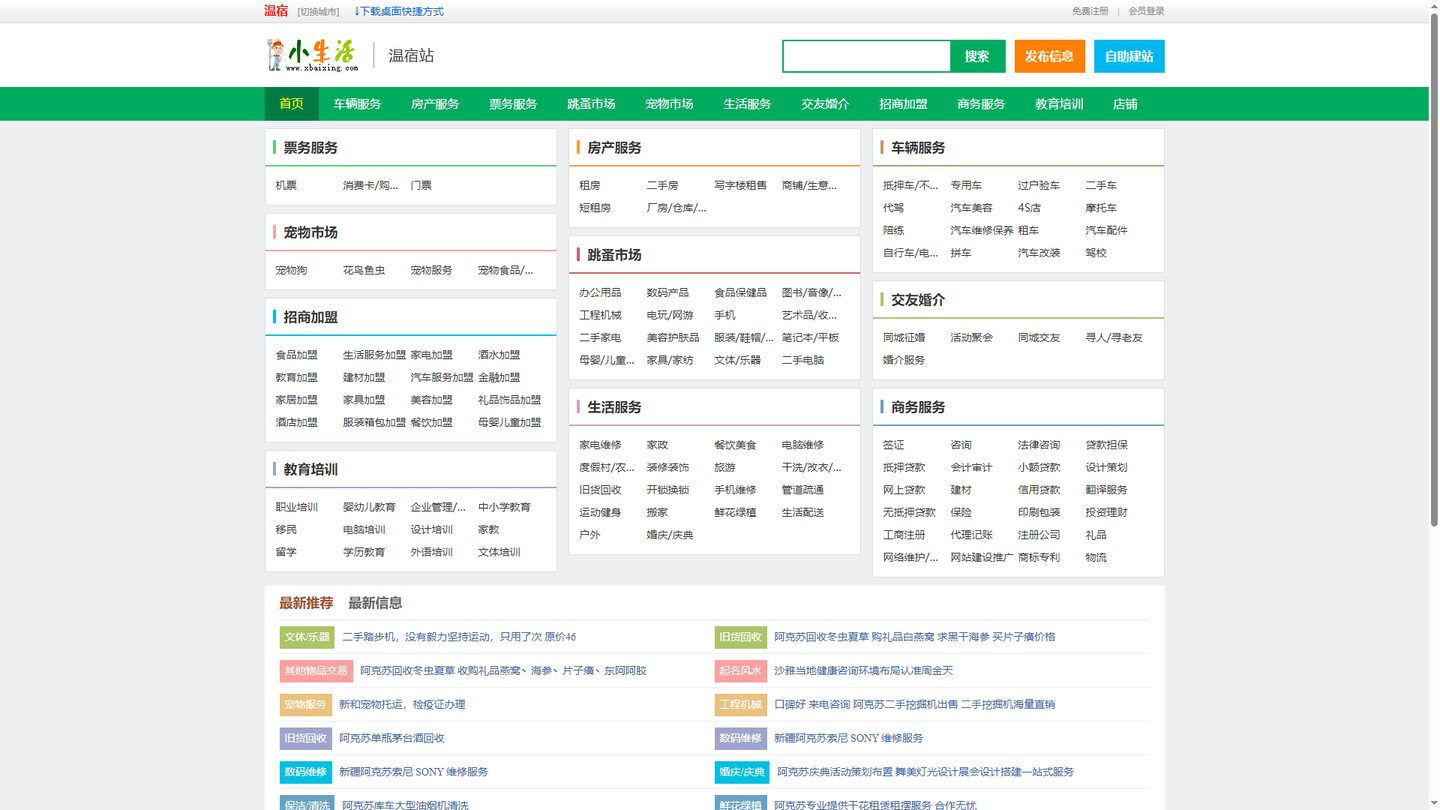Click the 食品加盟 link
The width and height of the screenshot is (1440, 810).
click(x=297, y=356)
